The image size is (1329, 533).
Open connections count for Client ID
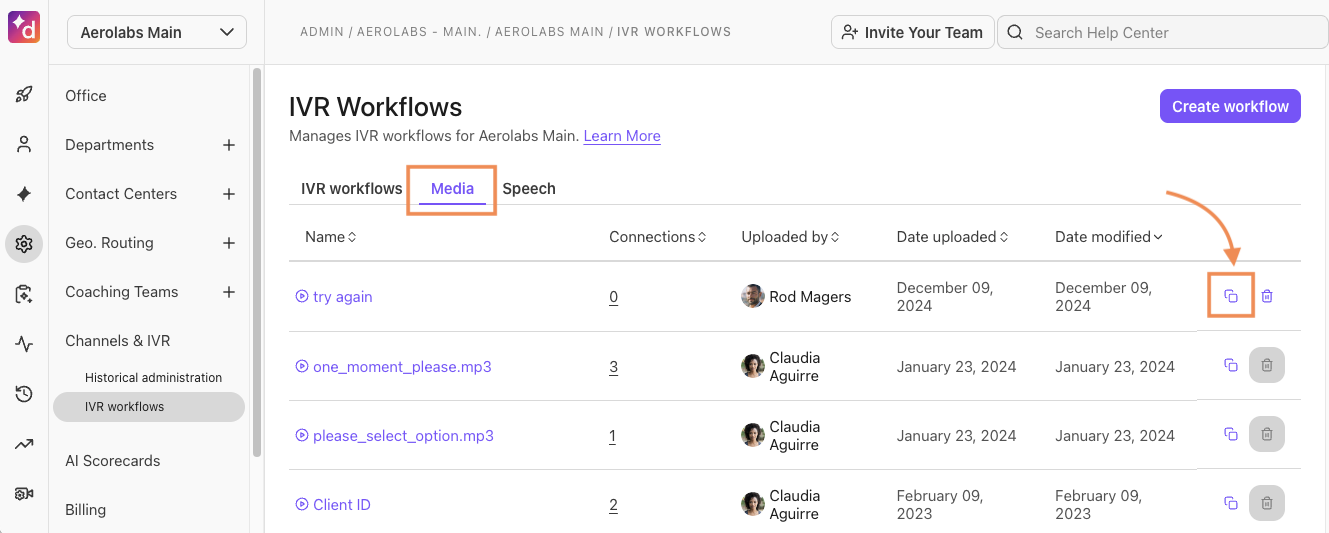(x=613, y=505)
